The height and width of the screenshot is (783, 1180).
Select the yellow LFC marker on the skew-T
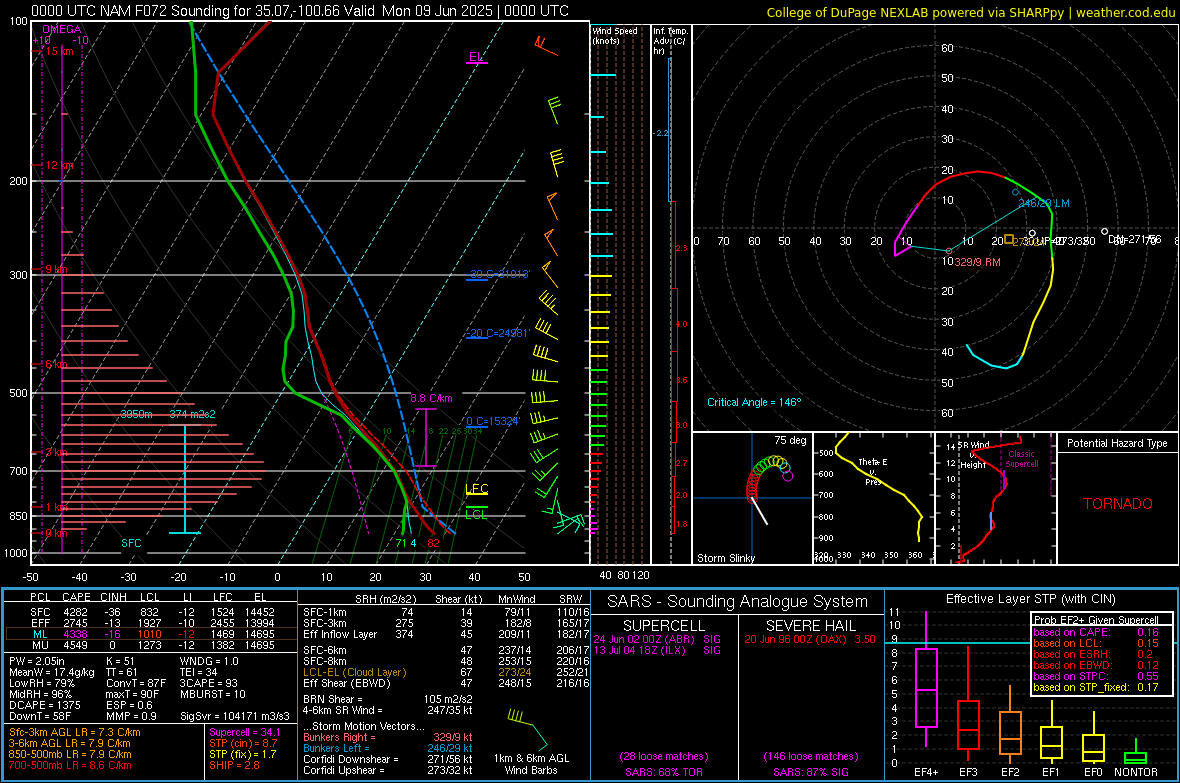click(x=476, y=489)
